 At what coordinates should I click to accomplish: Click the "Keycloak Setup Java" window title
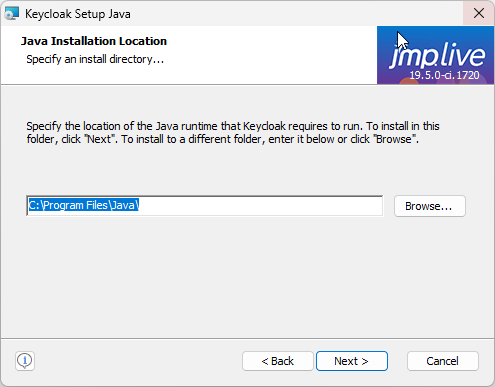click(x=78, y=14)
